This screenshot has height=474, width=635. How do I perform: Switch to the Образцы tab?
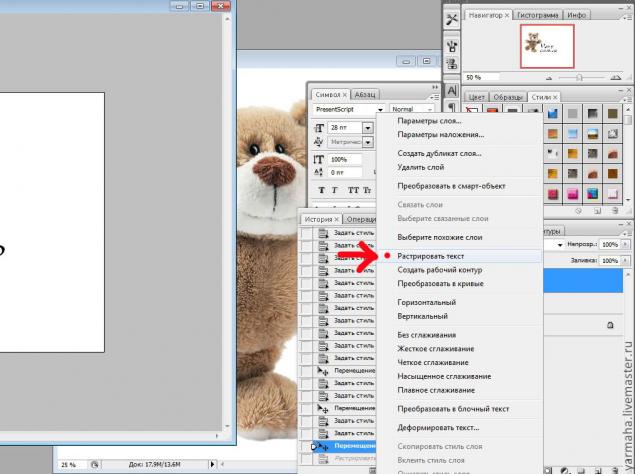pyautogui.click(x=507, y=97)
